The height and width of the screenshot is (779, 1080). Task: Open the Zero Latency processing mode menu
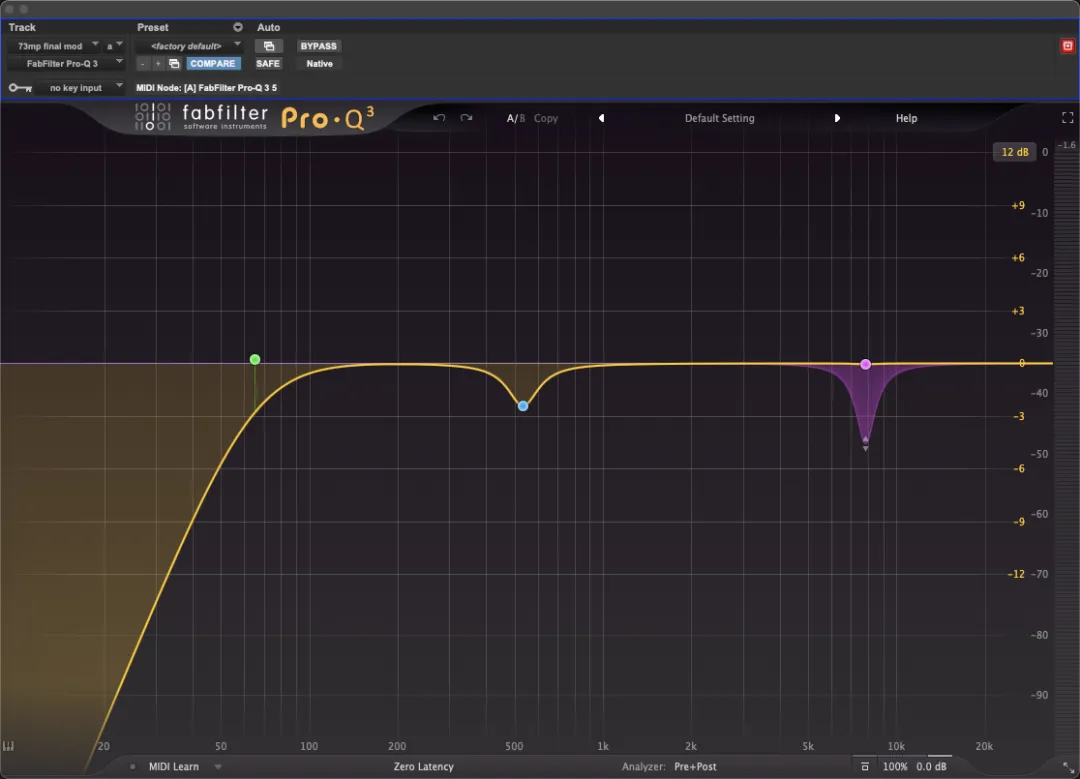(x=424, y=766)
